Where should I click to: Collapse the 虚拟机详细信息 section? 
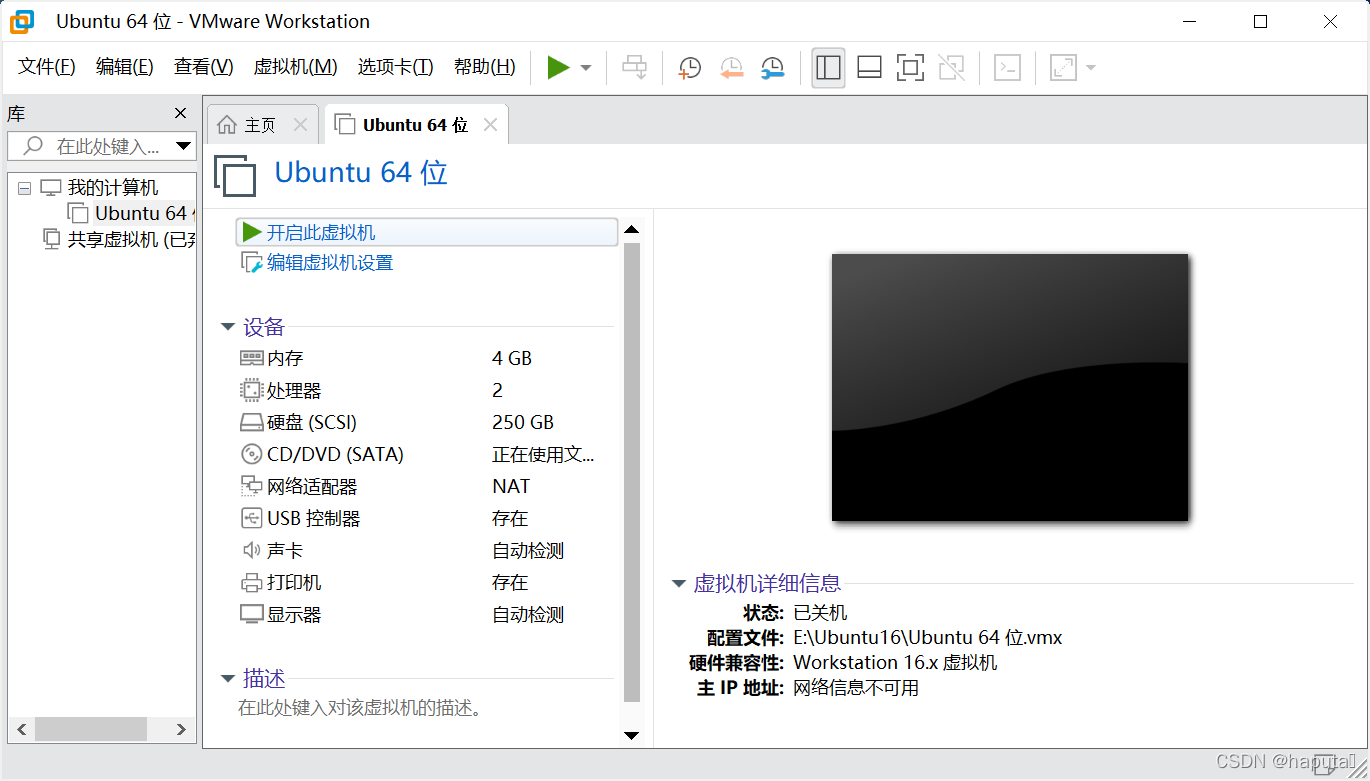pyautogui.click(x=679, y=584)
